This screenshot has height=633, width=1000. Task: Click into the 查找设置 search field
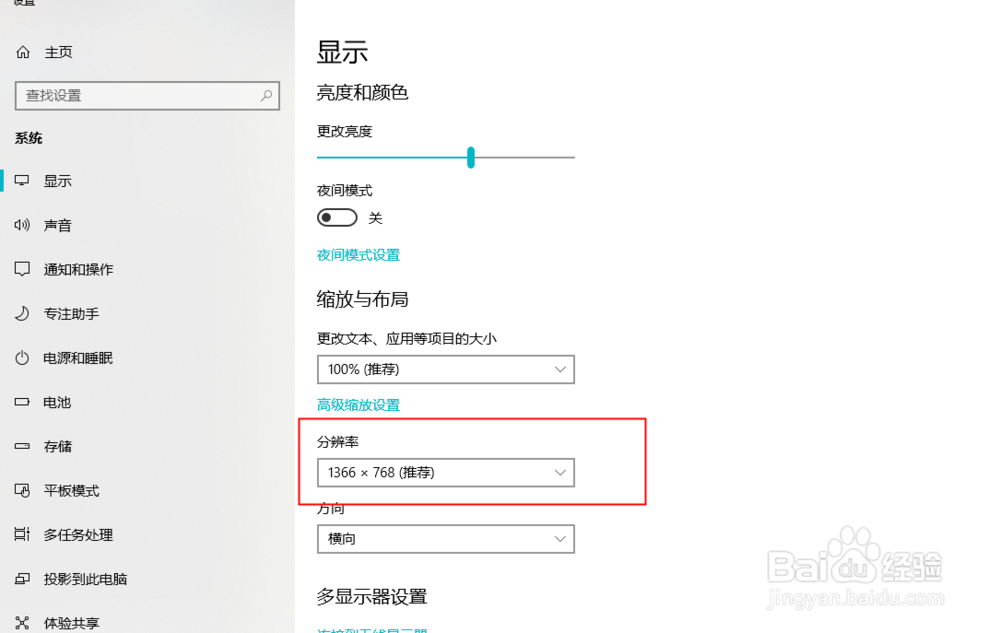click(147, 96)
